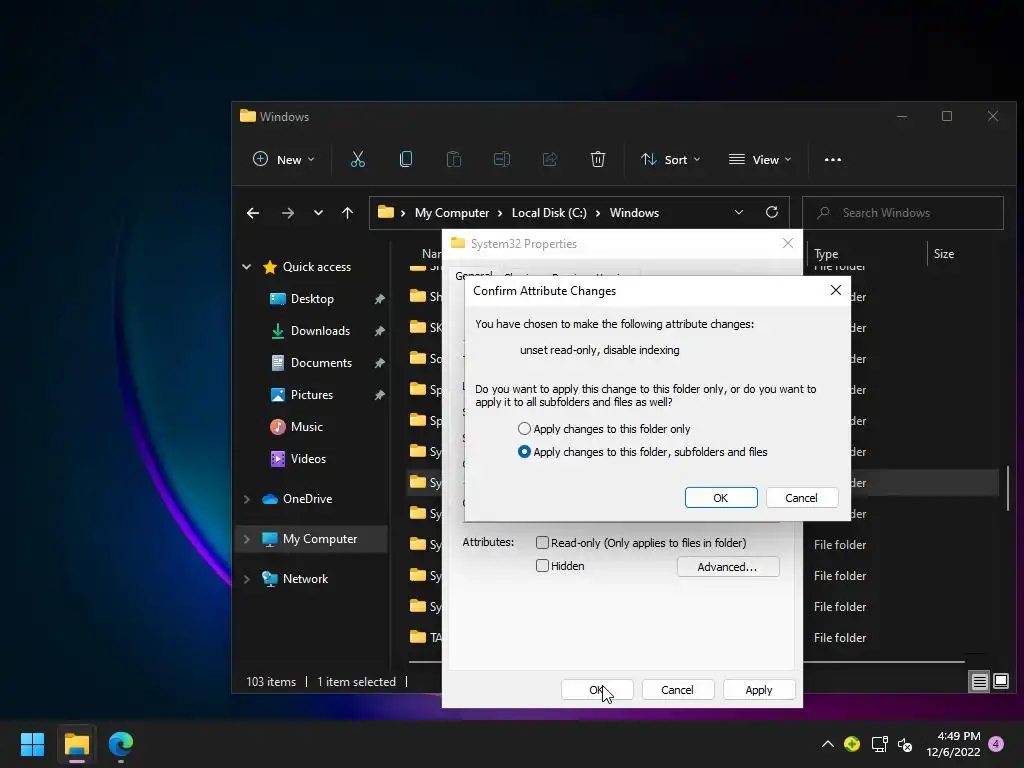
Task: Select Apply changes to folder, subfolders and files
Action: pyautogui.click(x=524, y=452)
